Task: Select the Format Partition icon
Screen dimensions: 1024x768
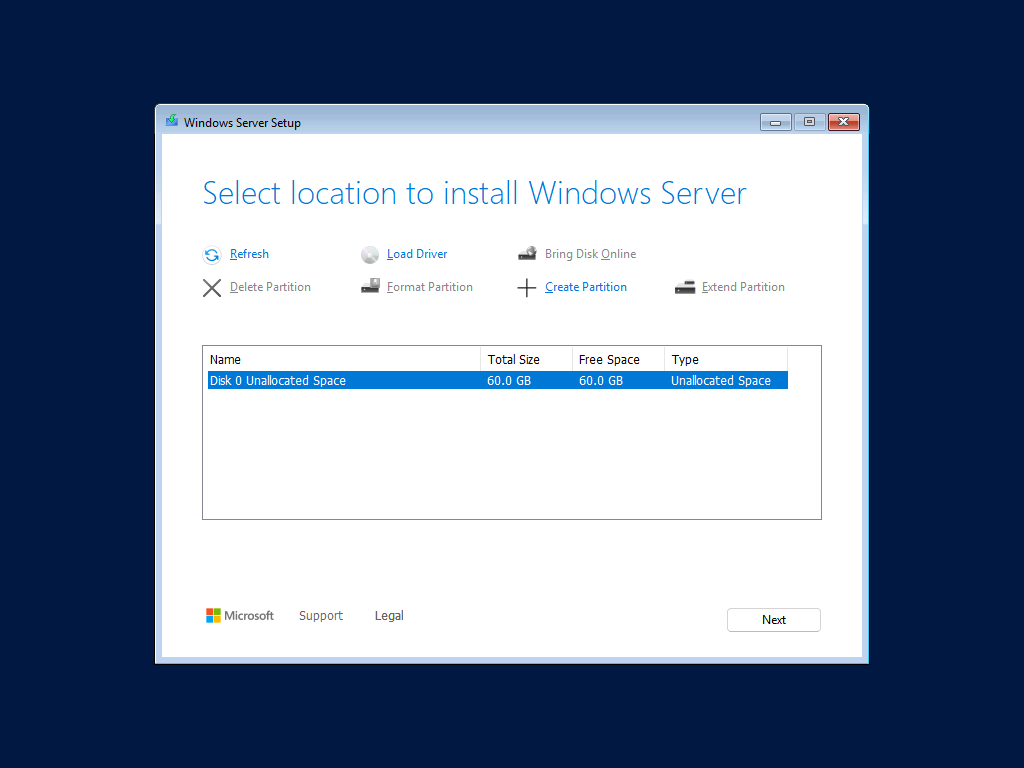Action: pyautogui.click(x=370, y=287)
